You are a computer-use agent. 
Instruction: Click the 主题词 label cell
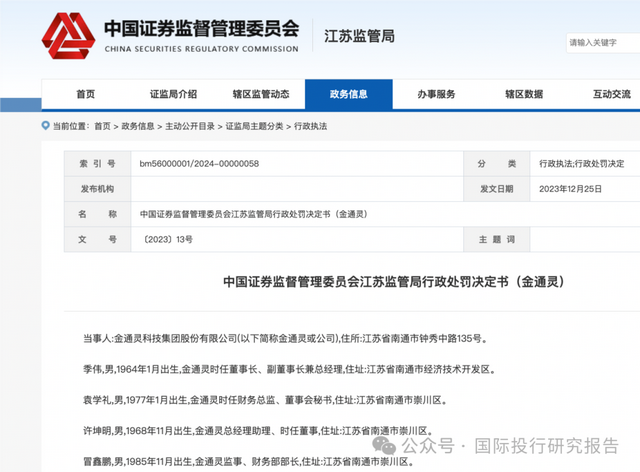(x=497, y=239)
